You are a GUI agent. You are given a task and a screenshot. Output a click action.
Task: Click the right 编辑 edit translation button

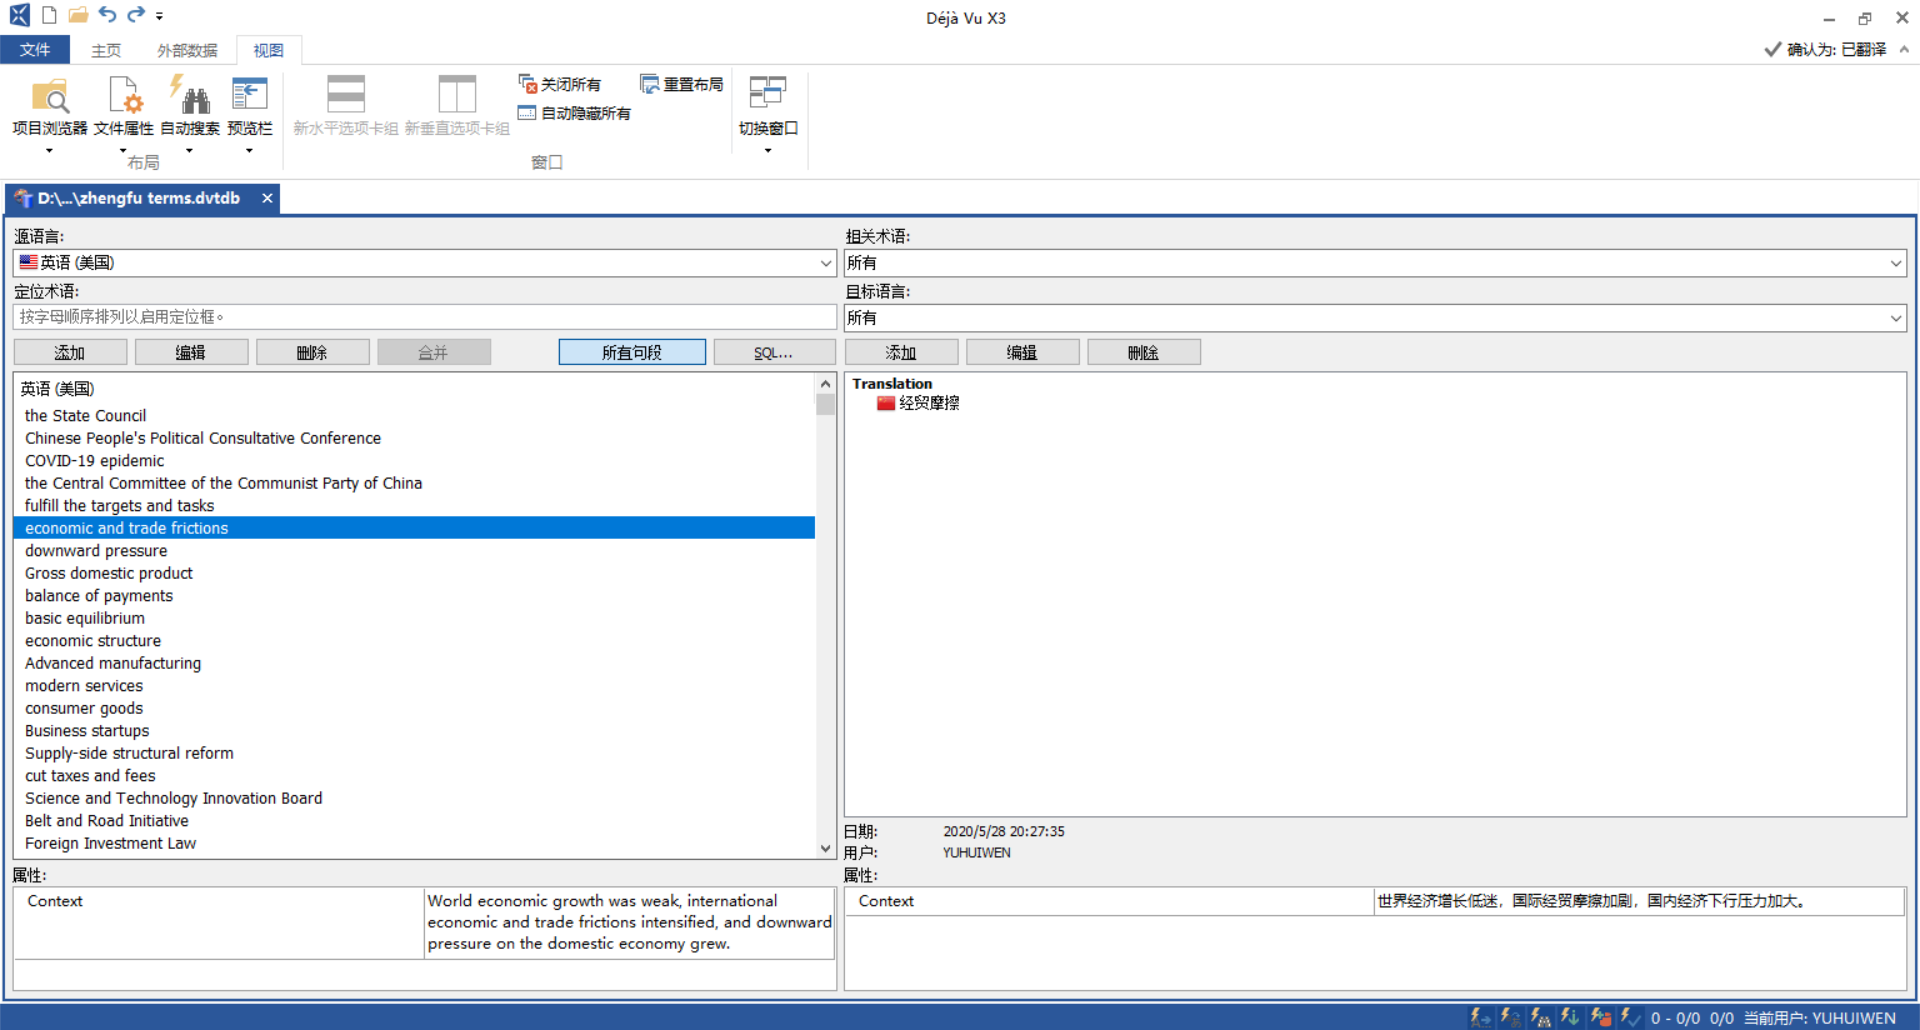(1022, 352)
